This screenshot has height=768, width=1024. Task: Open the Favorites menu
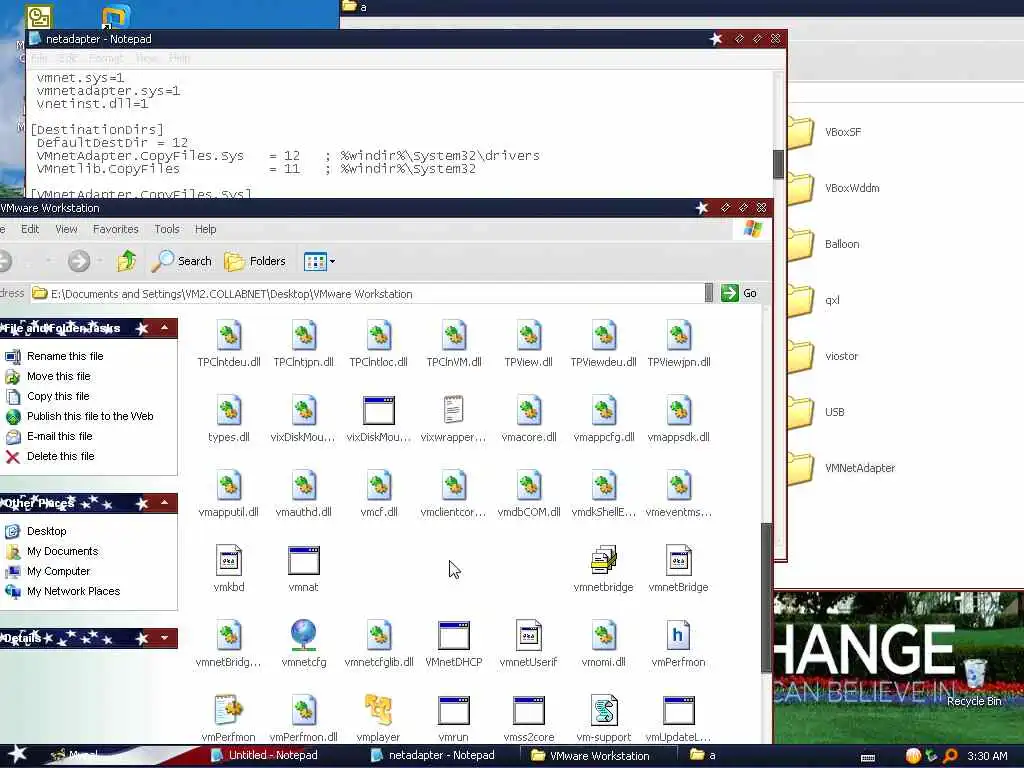click(x=116, y=229)
